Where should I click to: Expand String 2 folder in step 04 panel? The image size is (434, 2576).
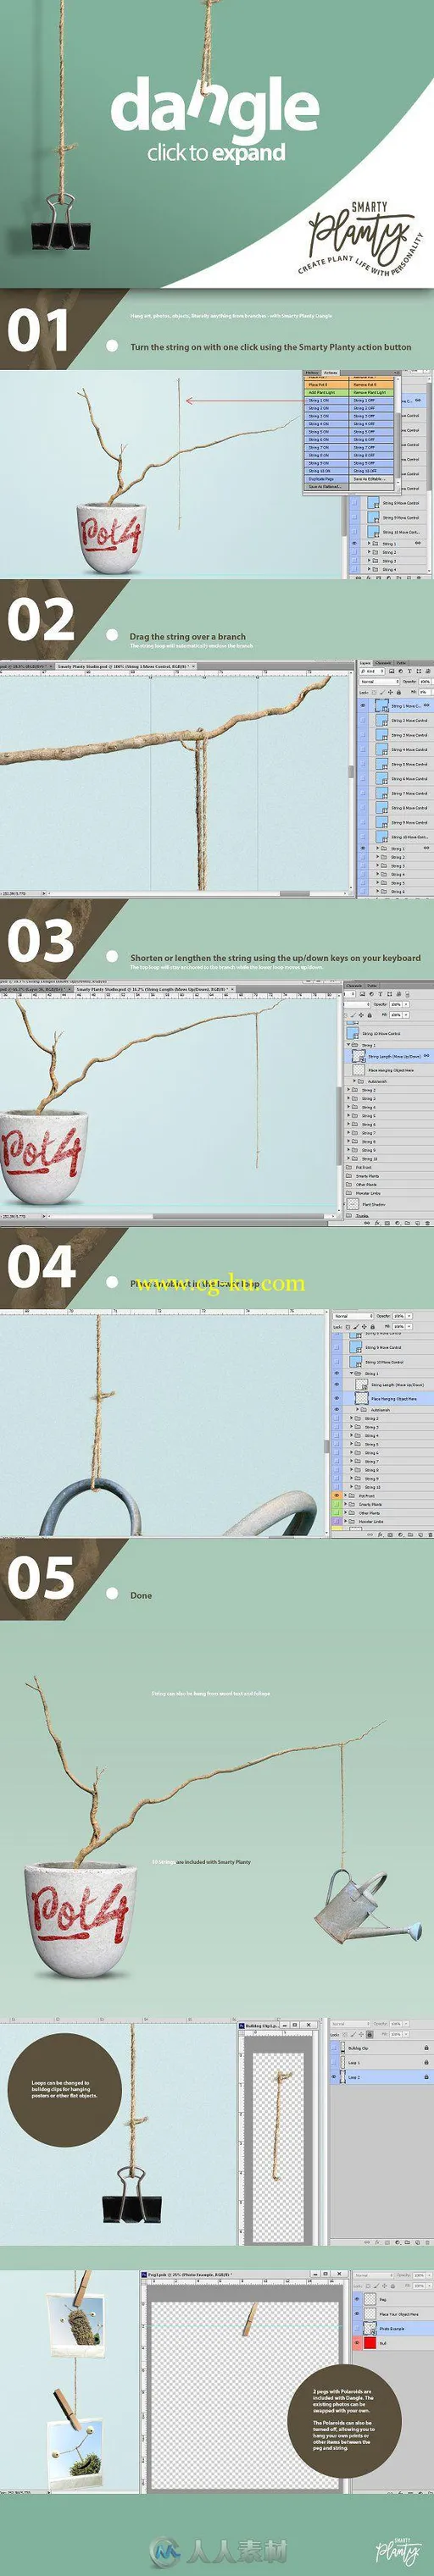351,1418
